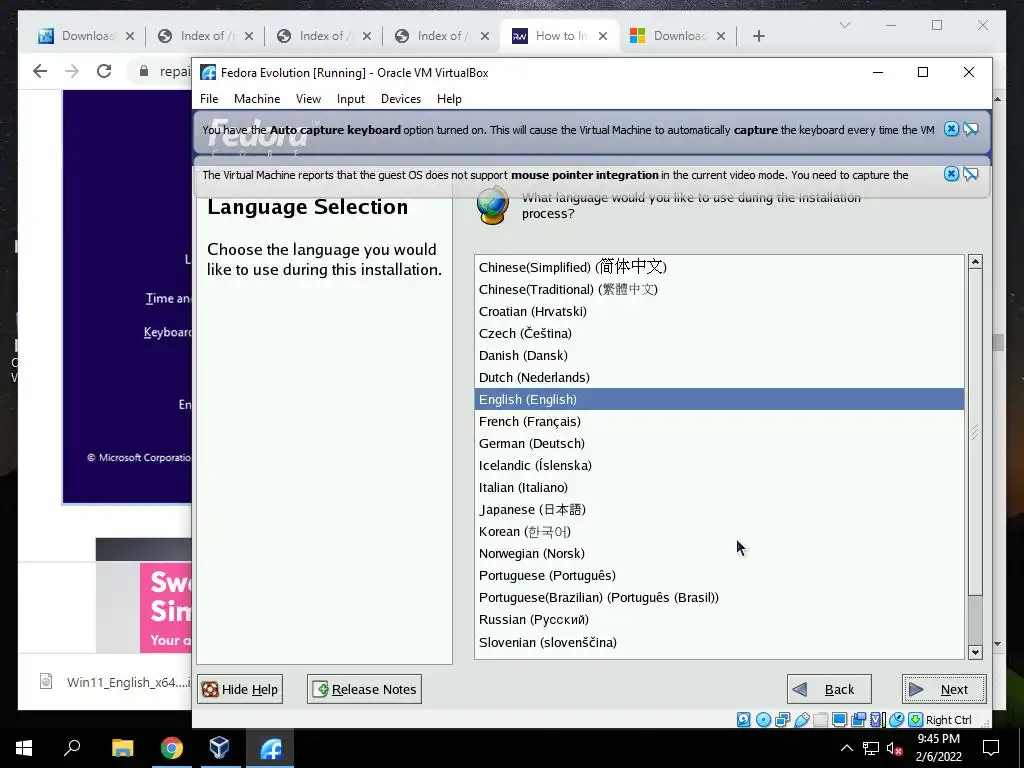
Task: Select English (English) in the list
Action: (719, 399)
